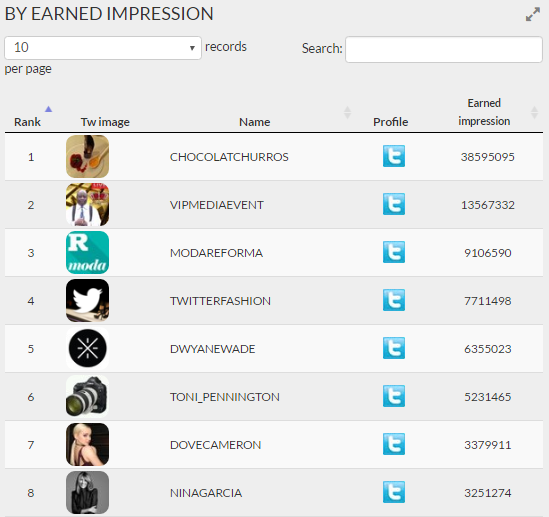
Task: Select the DWYANEWADE name text
Action: point(213,349)
